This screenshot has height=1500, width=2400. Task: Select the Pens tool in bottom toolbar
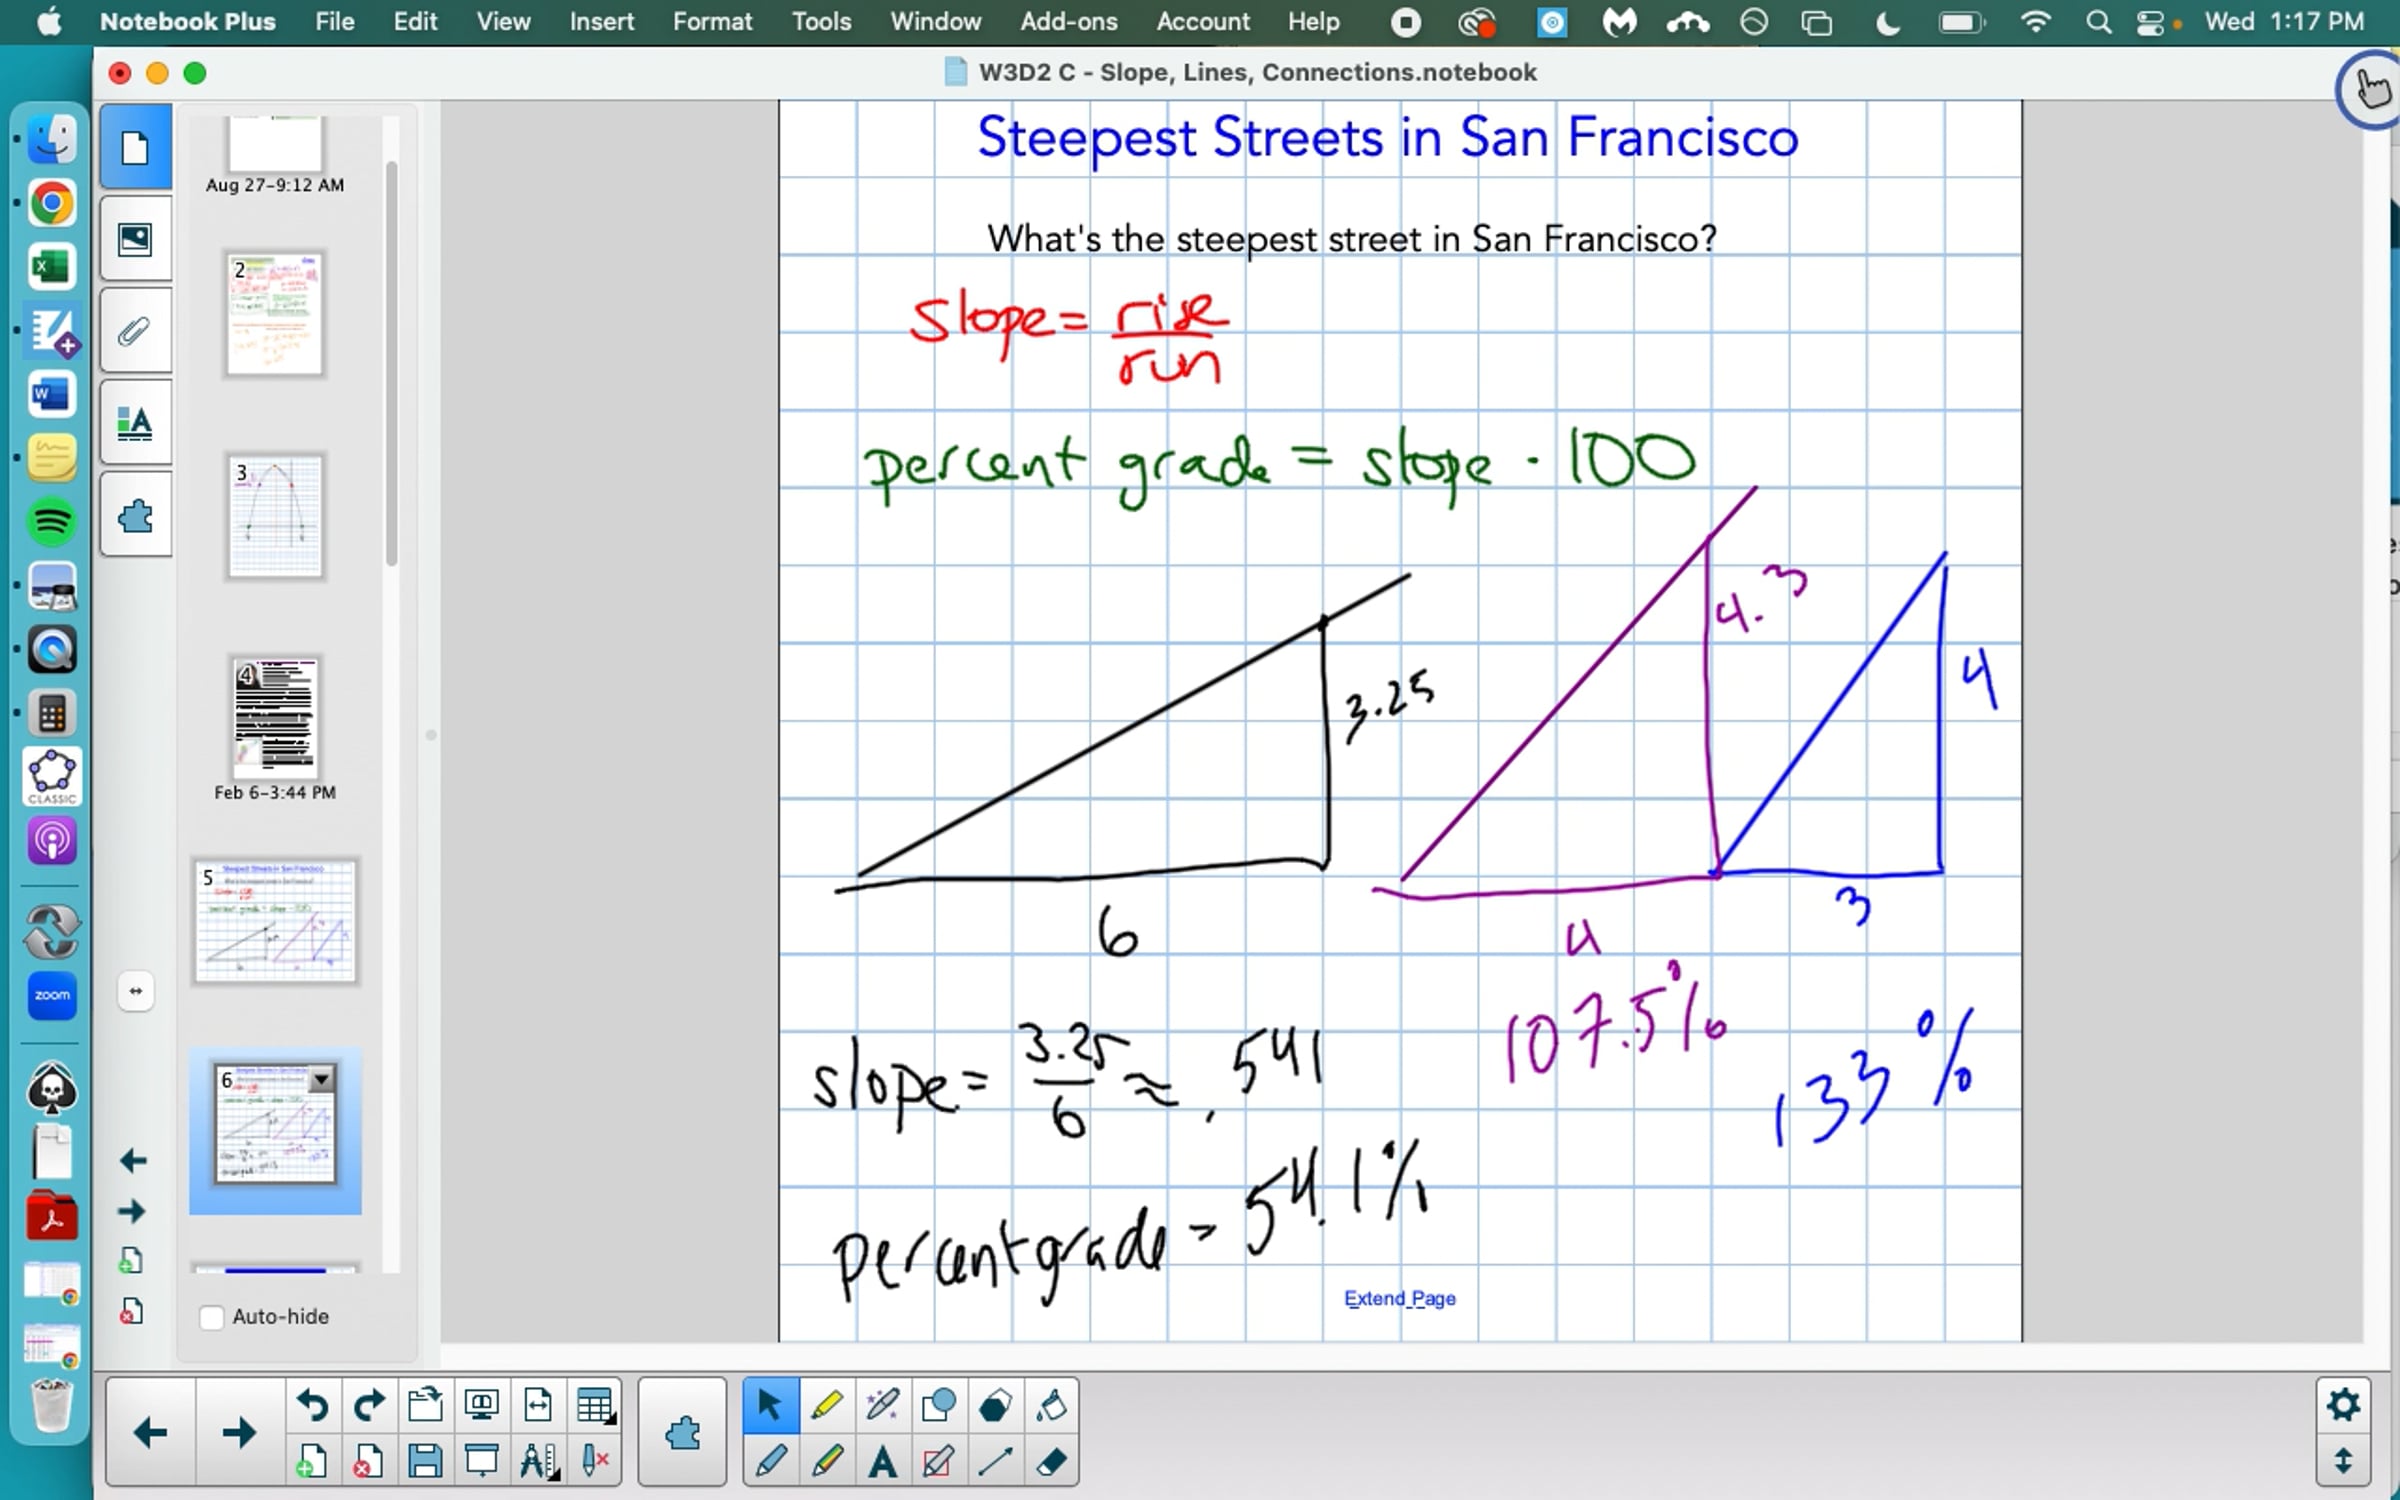[x=770, y=1462]
